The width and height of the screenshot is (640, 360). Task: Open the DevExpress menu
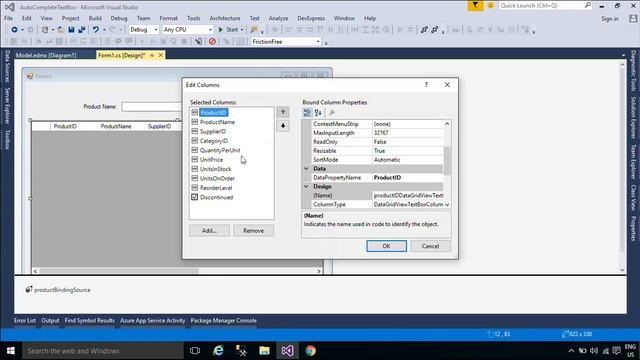[x=311, y=18]
